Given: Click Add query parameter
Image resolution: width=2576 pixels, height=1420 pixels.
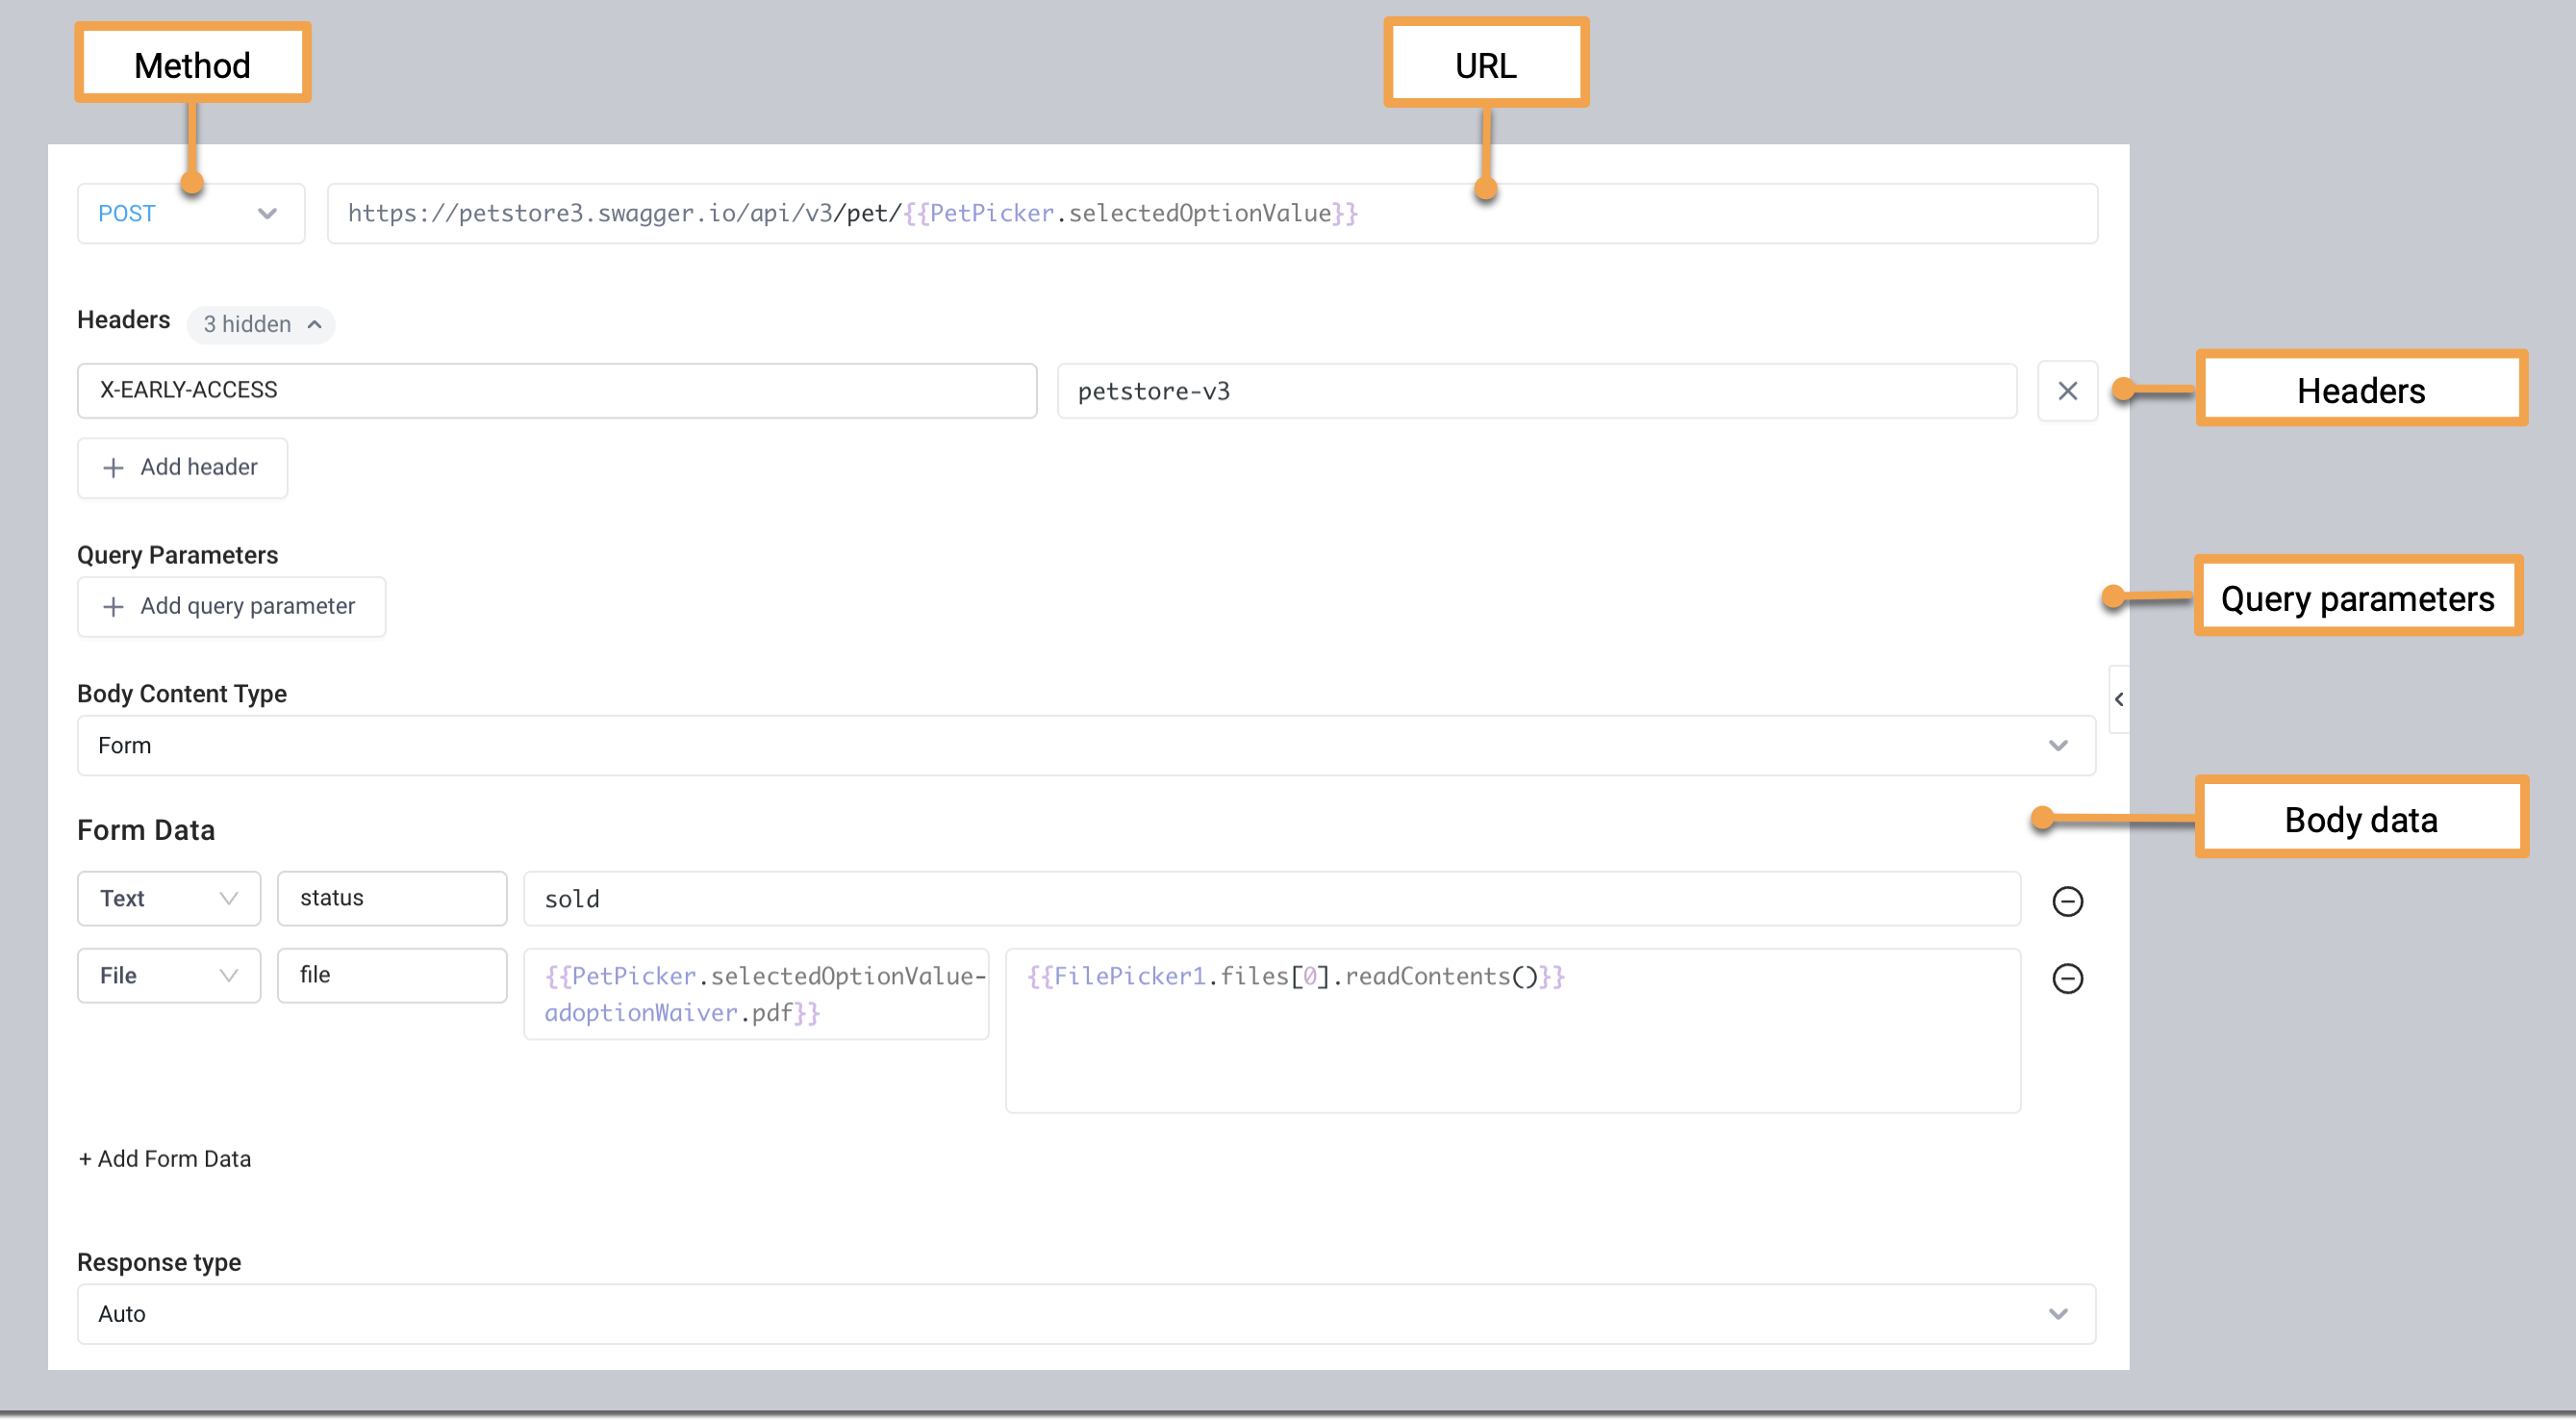Looking at the screenshot, I should (x=231, y=606).
